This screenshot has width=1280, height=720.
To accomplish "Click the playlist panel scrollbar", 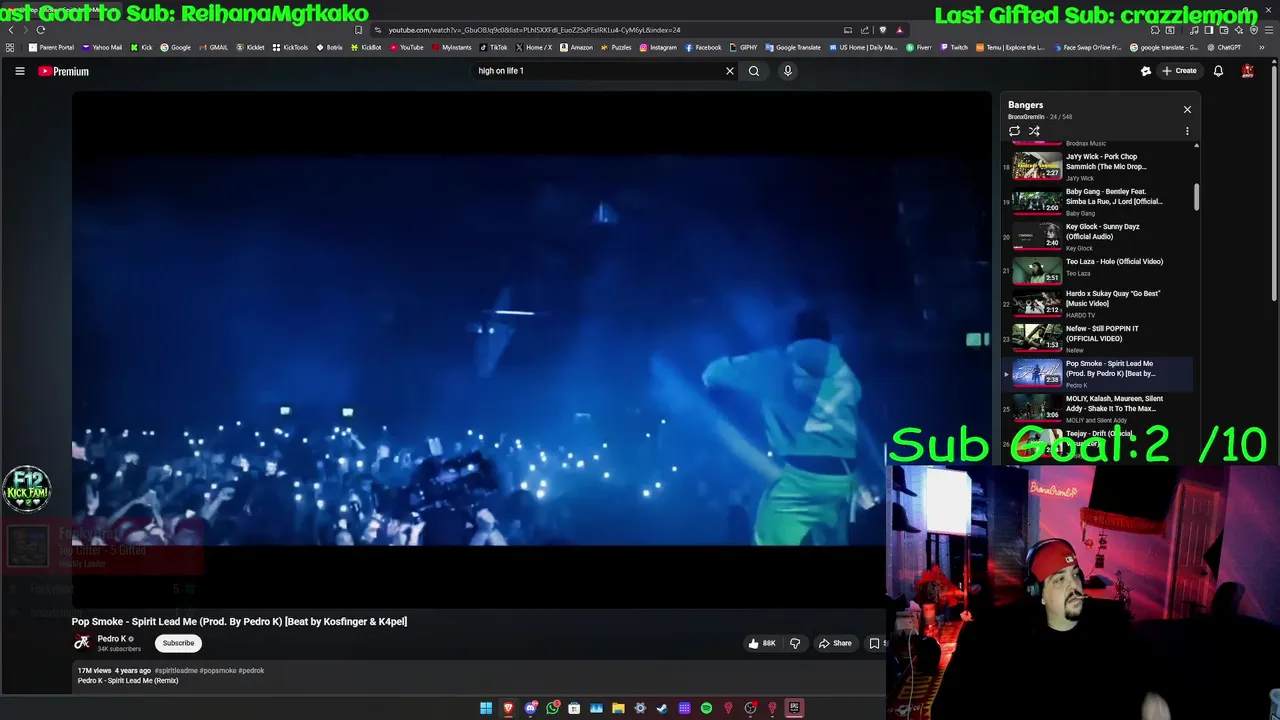I will [1196, 197].
